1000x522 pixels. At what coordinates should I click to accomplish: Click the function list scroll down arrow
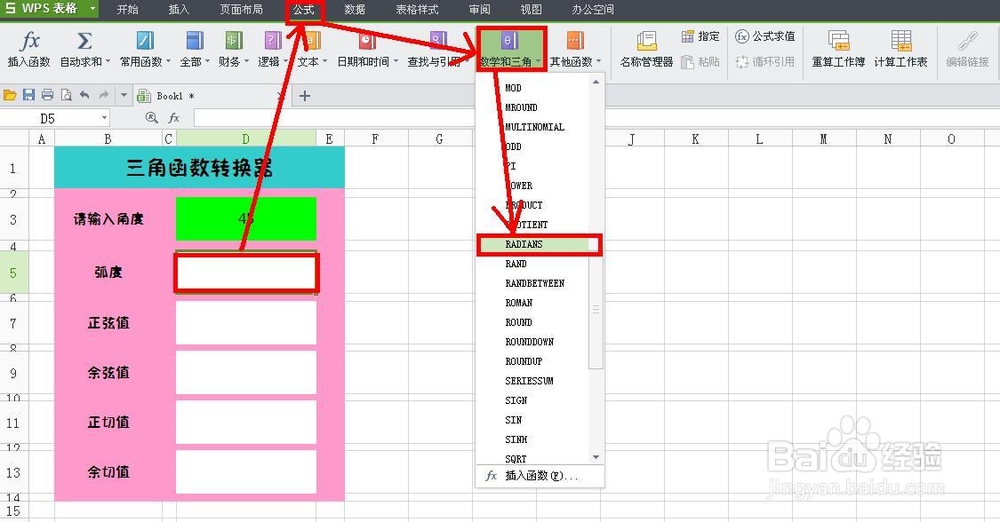coord(596,457)
